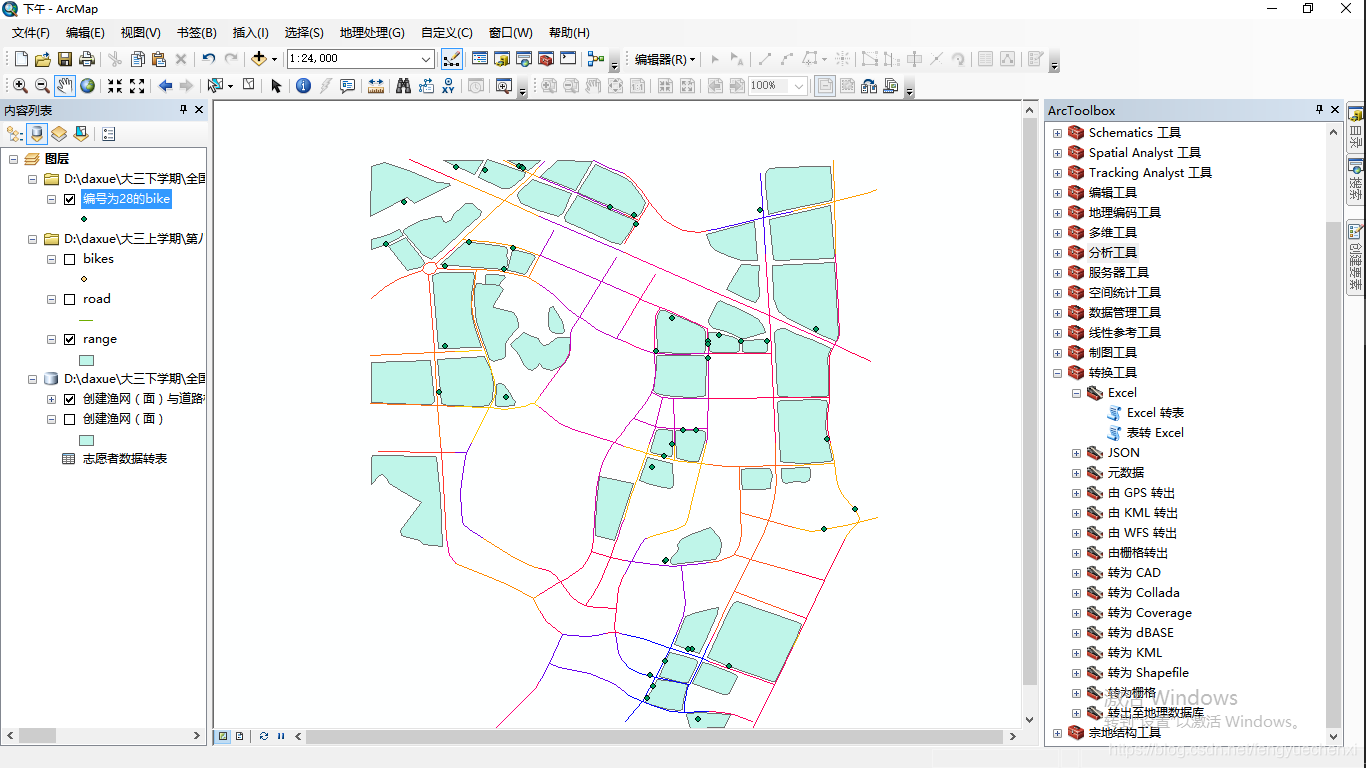Activate the Identify tool
The image size is (1366, 768).
(304, 86)
